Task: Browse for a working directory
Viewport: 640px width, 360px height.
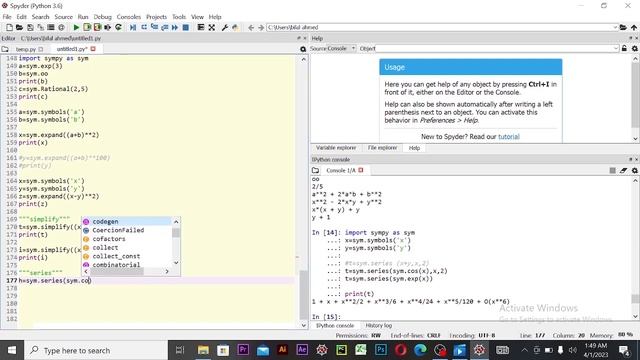Action: click(x=623, y=27)
